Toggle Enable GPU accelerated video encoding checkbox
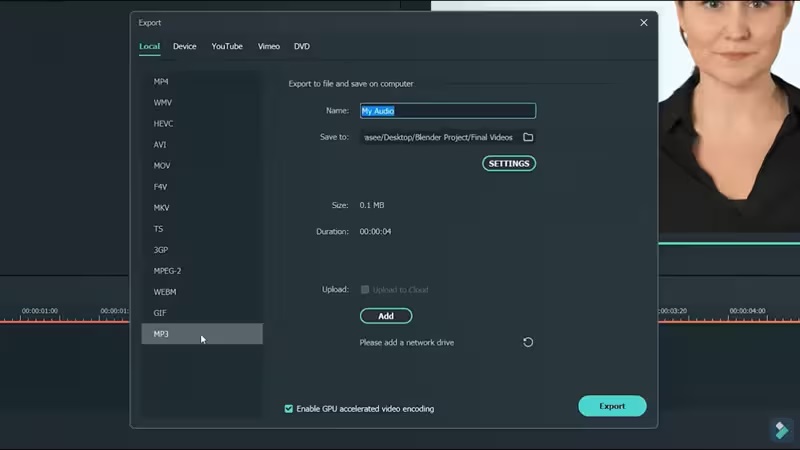The height and width of the screenshot is (450, 800). tap(289, 409)
